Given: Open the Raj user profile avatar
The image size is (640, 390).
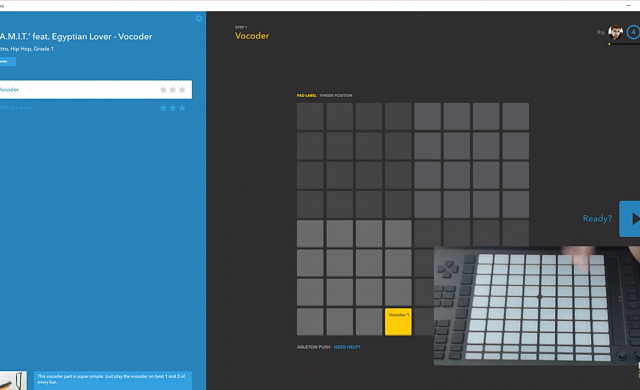Looking at the screenshot, I should click(x=616, y=32).
